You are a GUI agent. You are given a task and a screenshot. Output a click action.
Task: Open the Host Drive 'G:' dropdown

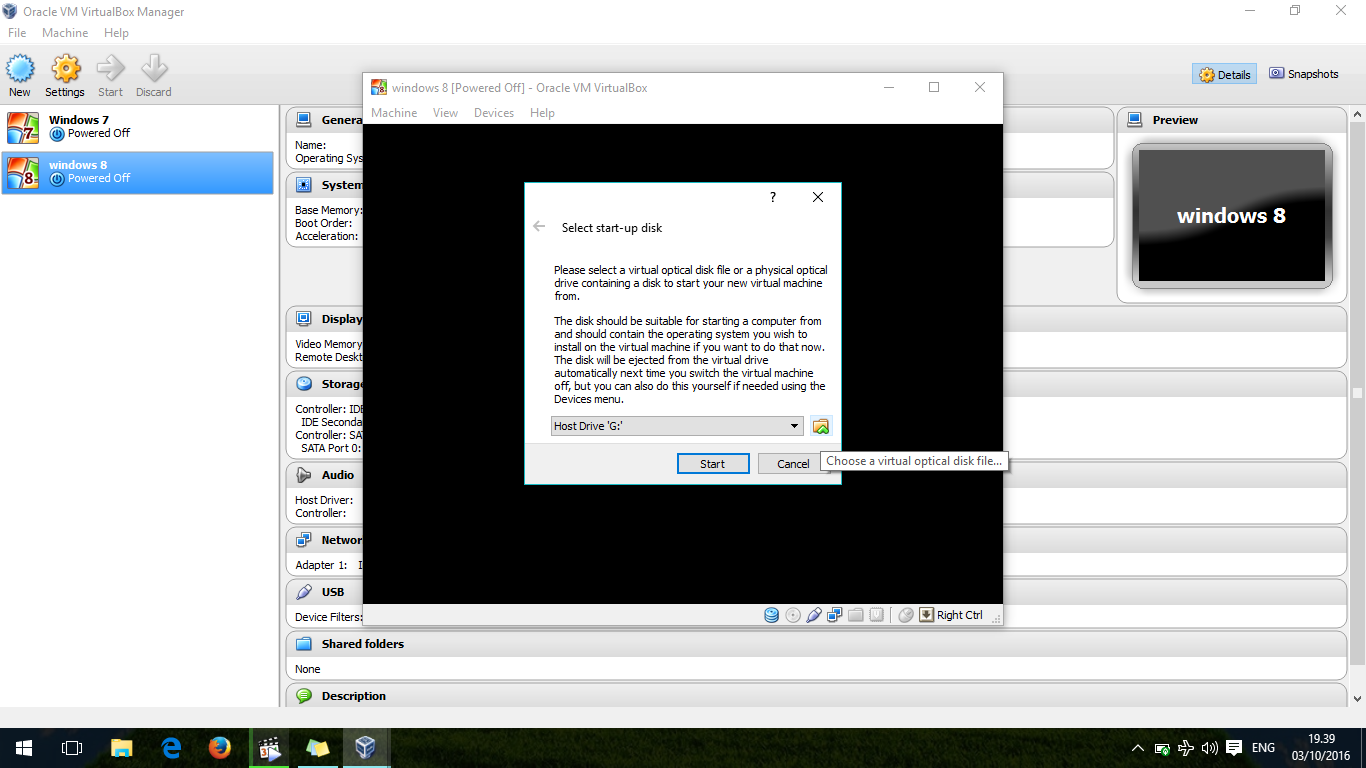coord(677,426)
